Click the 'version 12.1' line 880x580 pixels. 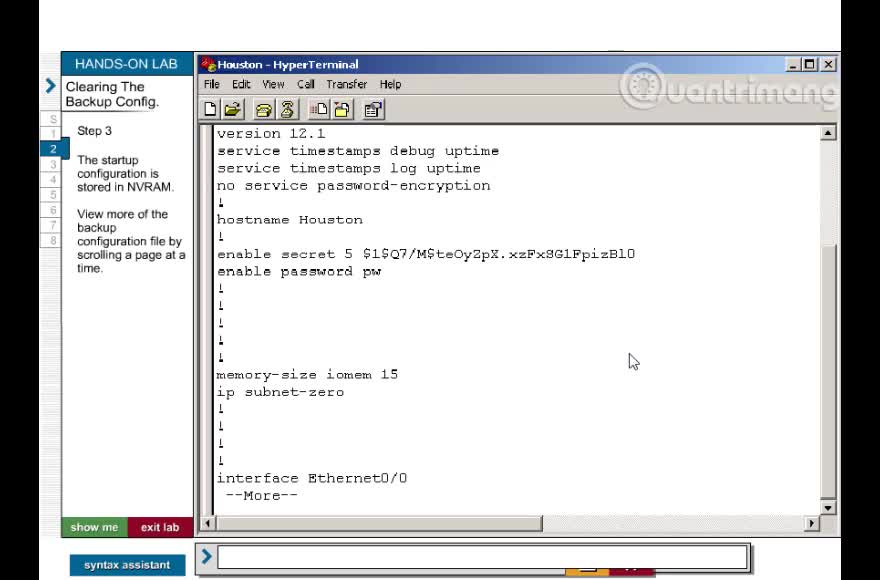[271, 134]
